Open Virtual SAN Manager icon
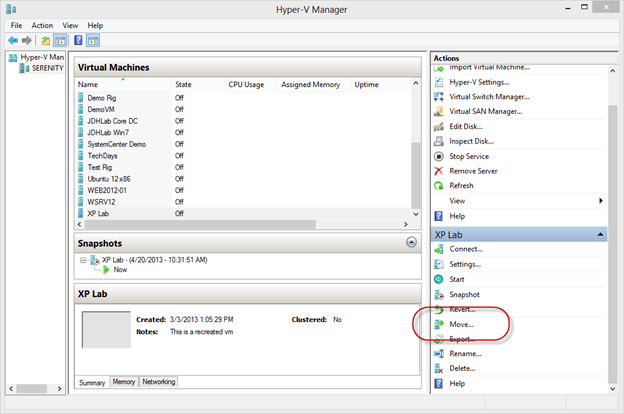The image size is (624, 414). coord(439,111)
